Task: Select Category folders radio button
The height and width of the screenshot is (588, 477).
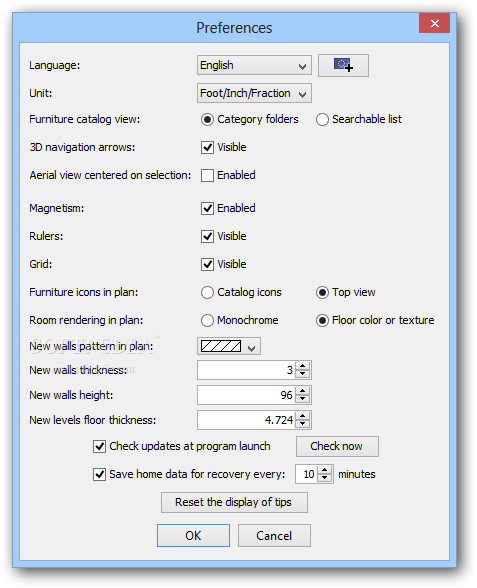Action: [207, 119]
